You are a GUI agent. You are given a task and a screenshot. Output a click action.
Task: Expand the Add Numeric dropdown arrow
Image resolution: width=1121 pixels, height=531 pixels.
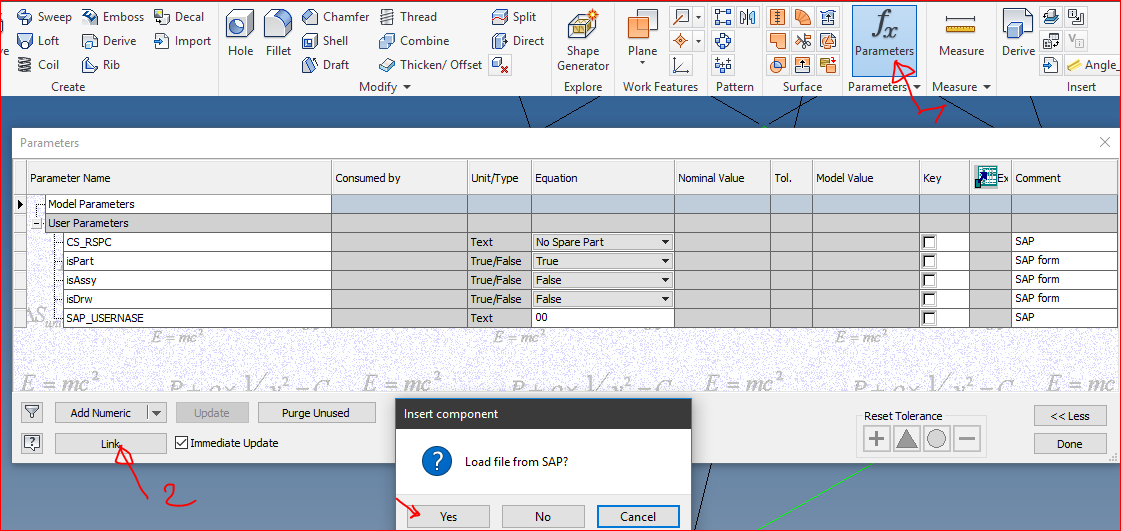pyautogui.click(x=155, y=412)
